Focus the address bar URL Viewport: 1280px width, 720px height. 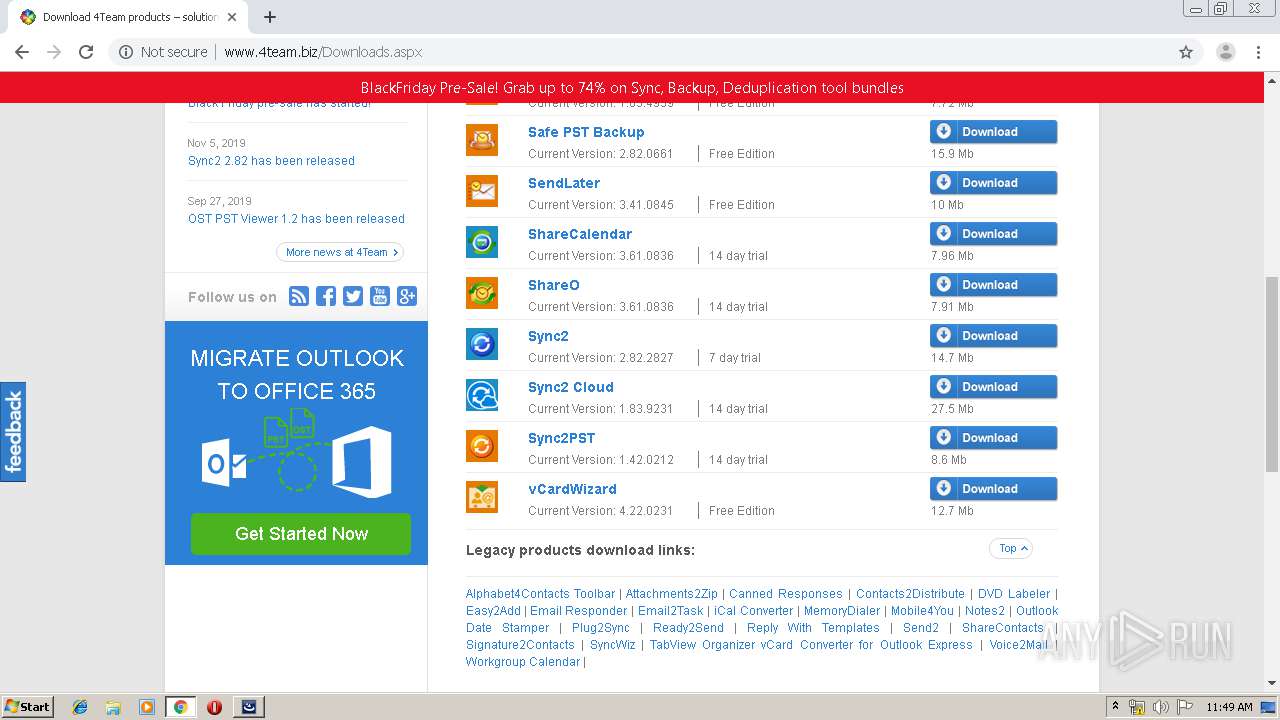pos(323,52)
